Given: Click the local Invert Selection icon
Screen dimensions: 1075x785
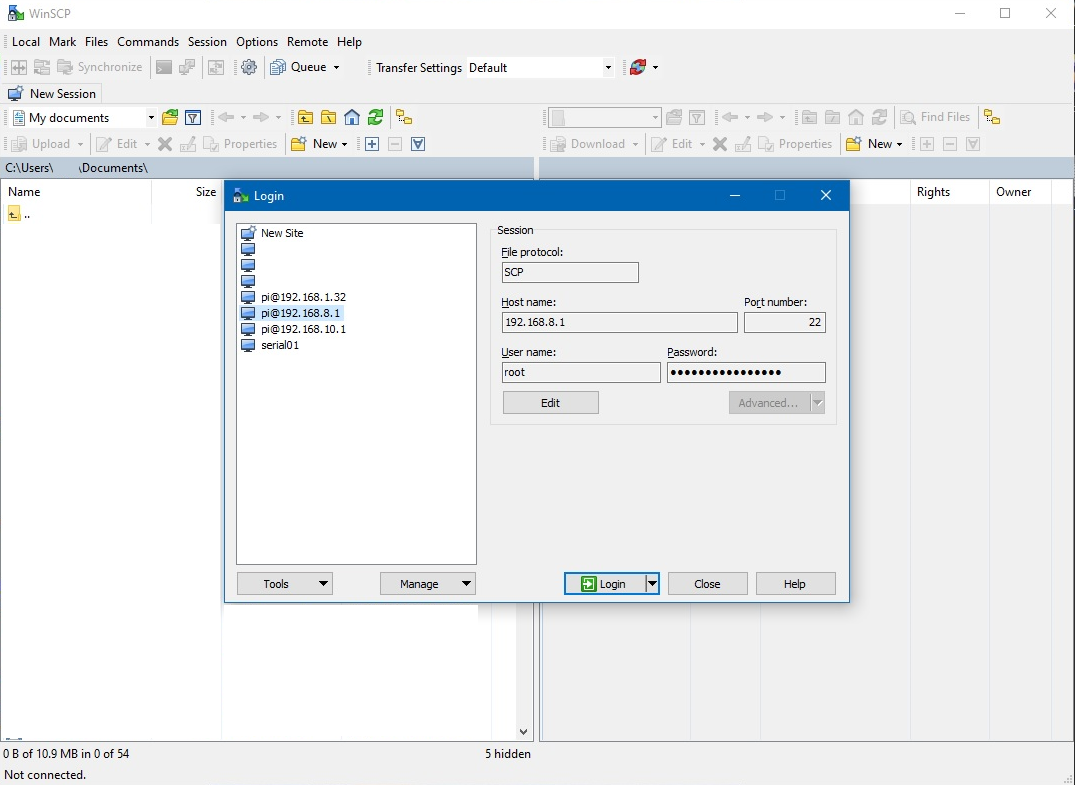Looking at the screenshot, I should tap(418, 144).
